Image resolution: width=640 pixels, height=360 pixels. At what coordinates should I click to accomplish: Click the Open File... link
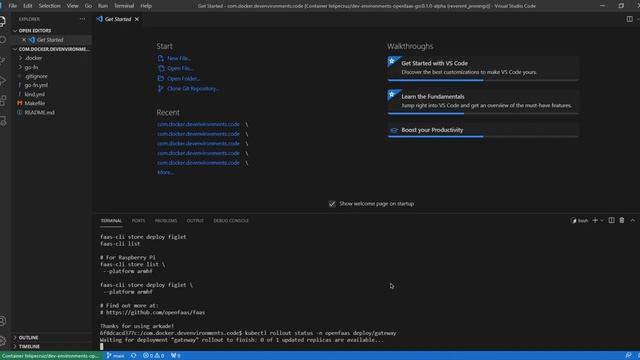point(176,68)
